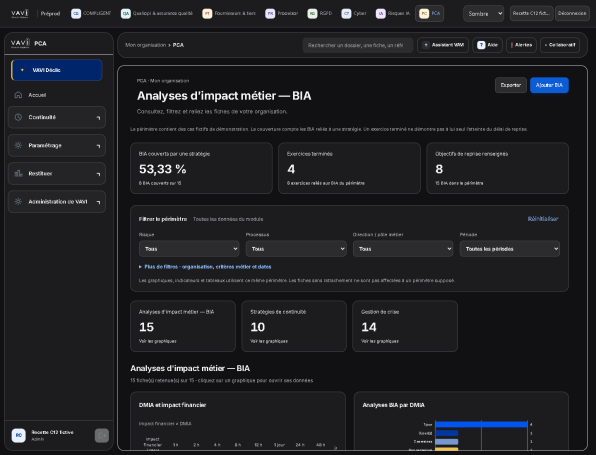Click the VAVI logo in the sidebar header
This screenshot has width=596, height=455.
tap(20, 43)
